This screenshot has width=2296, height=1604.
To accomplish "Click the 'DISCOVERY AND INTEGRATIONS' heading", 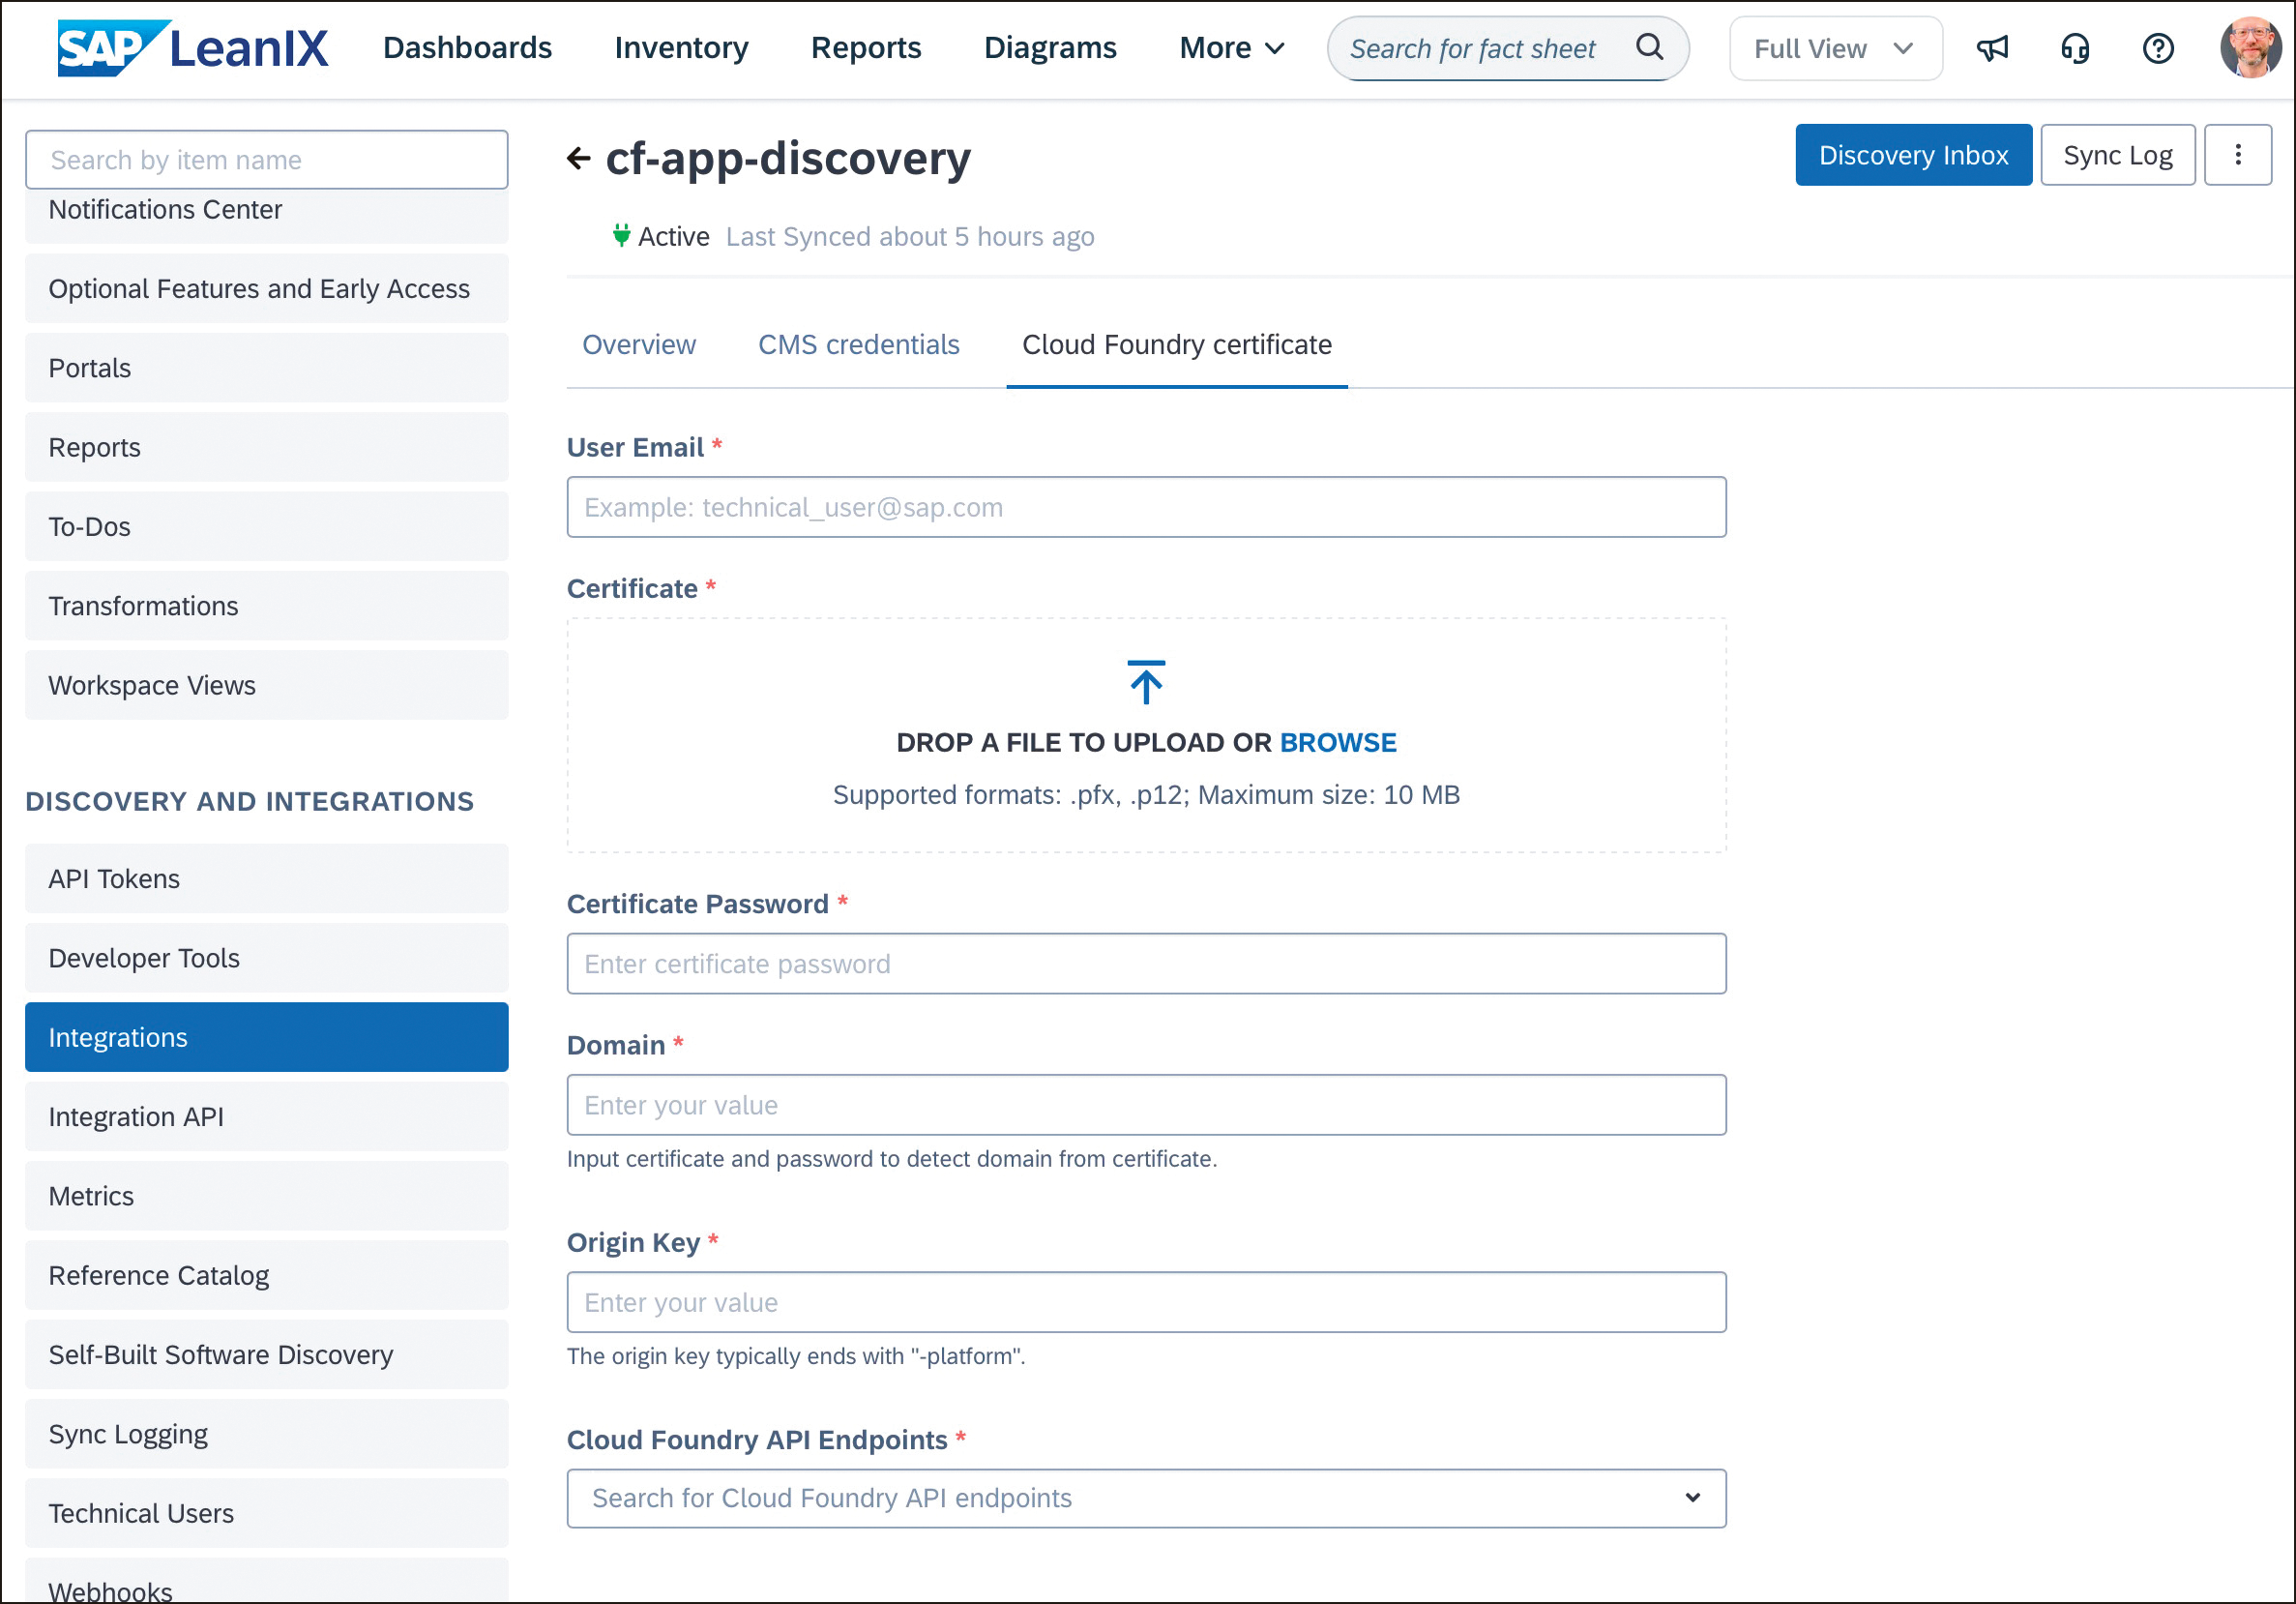I will 250,801.
